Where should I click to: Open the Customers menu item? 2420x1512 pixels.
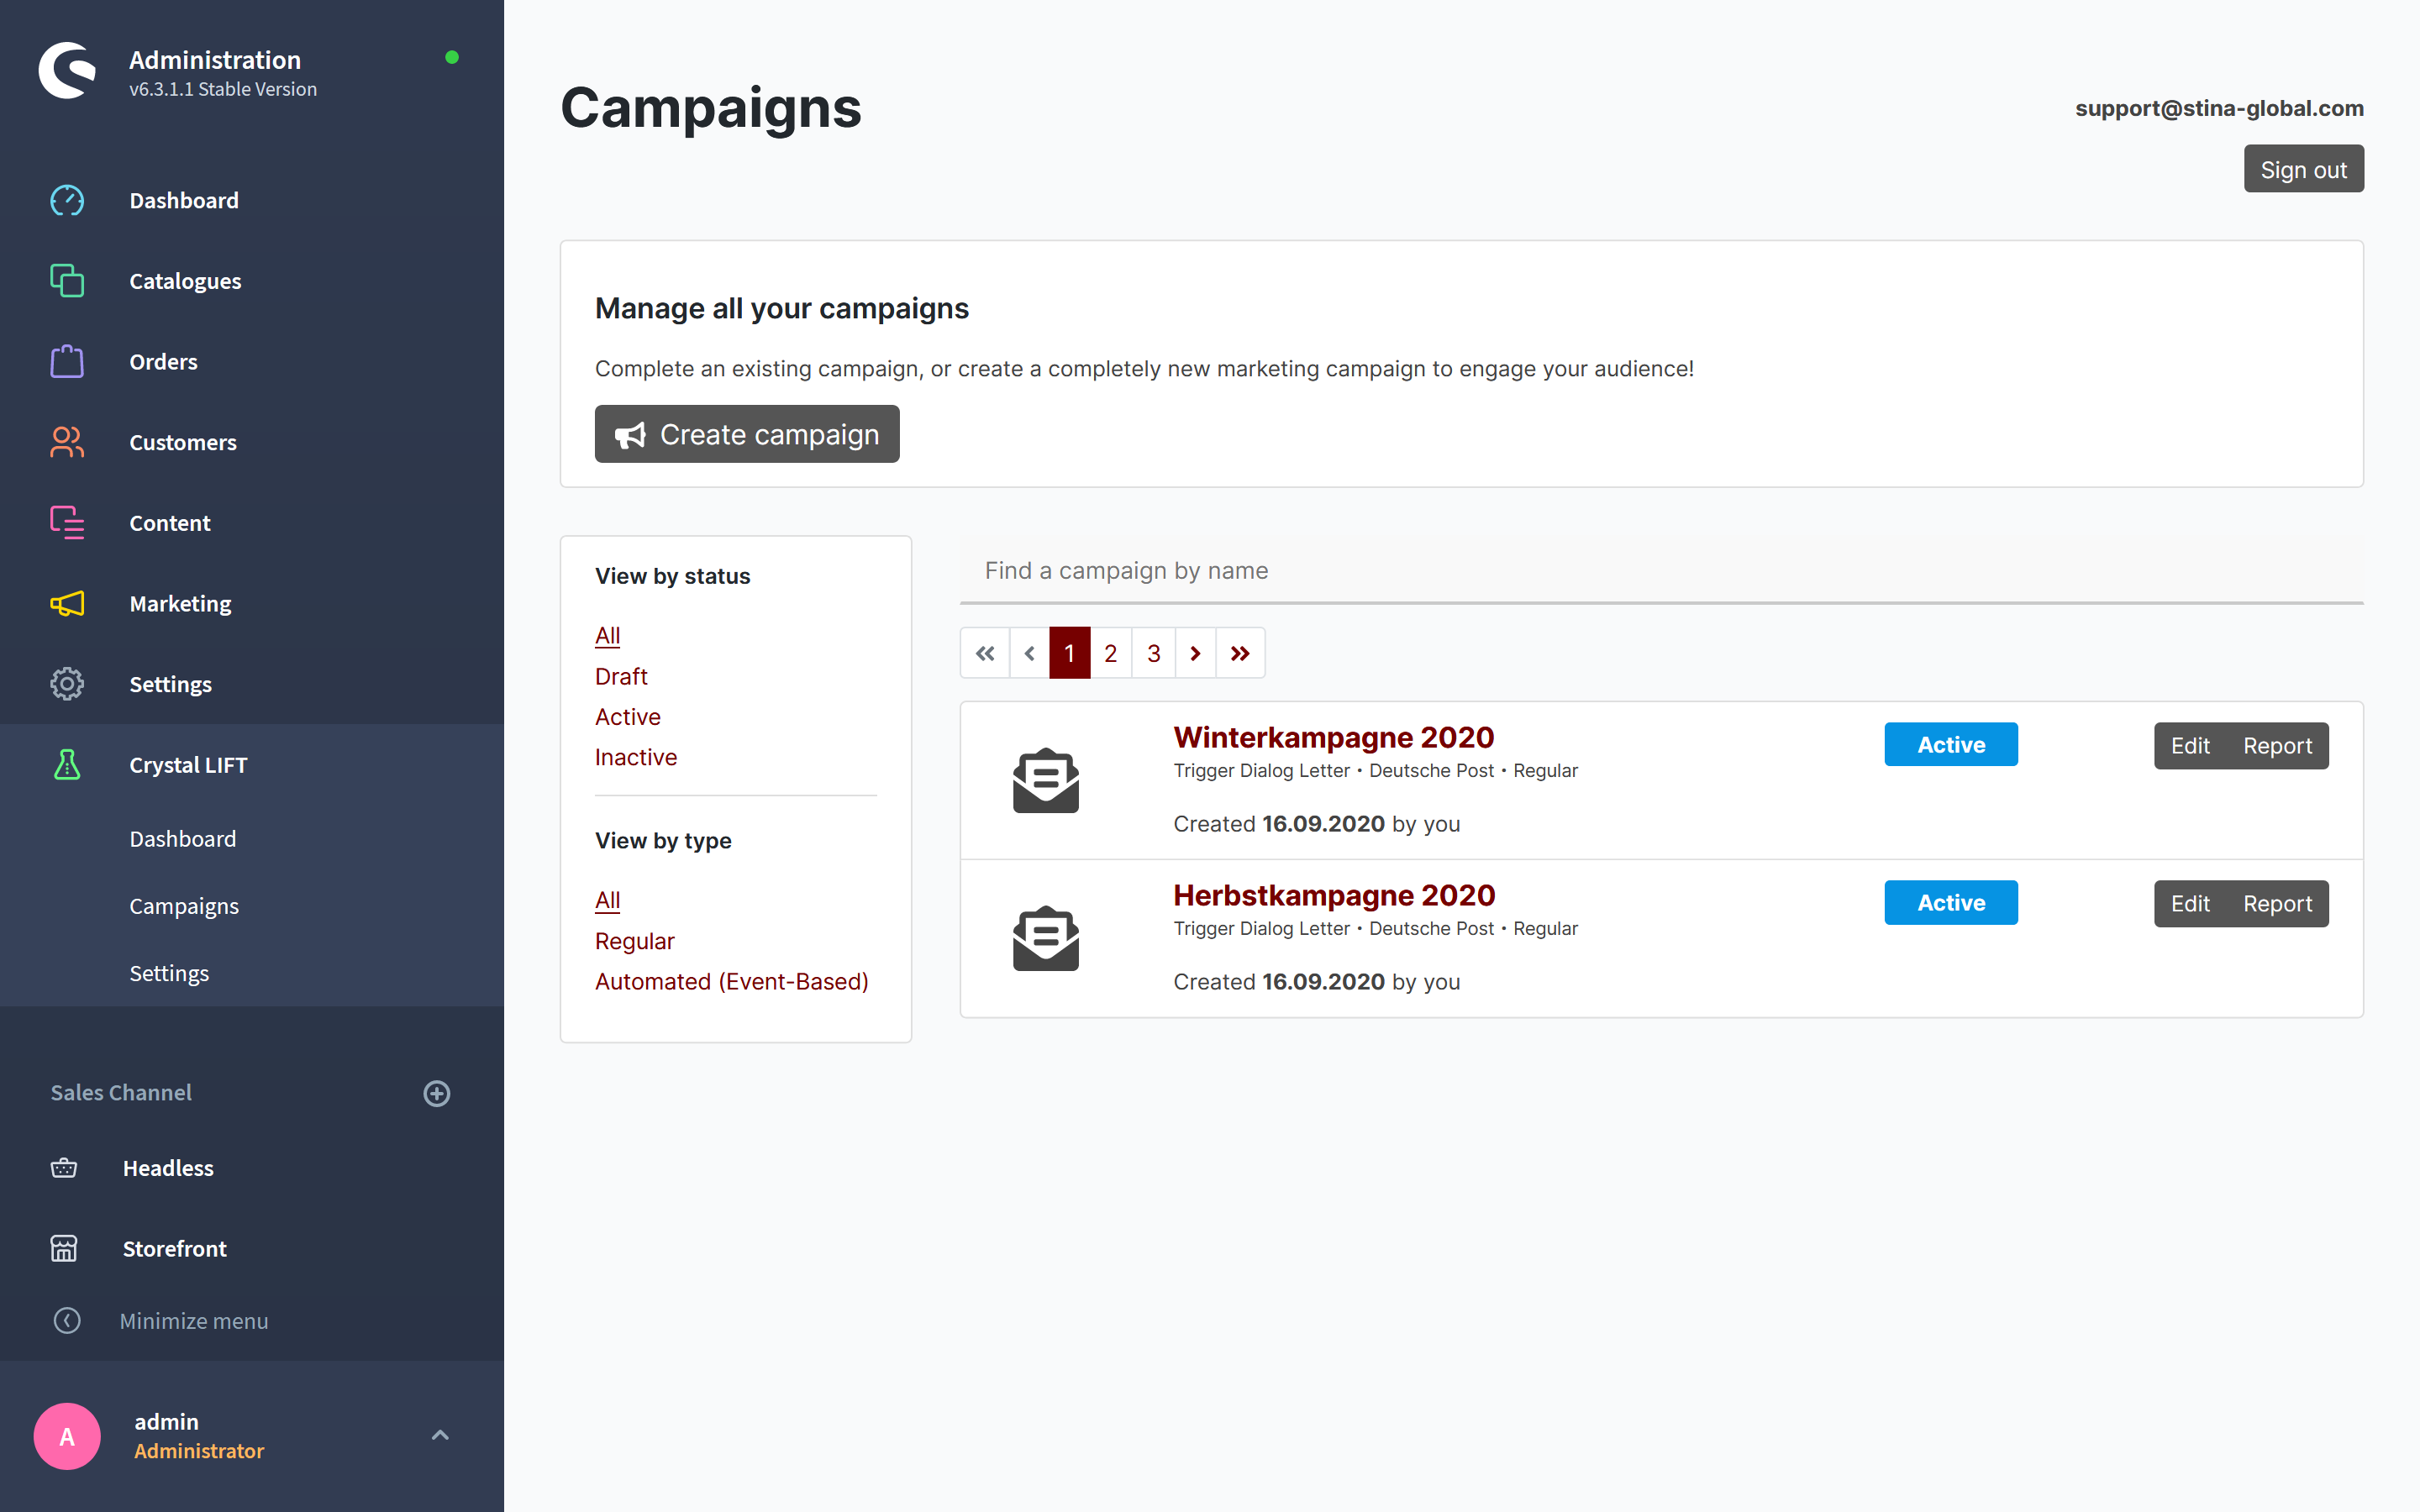pos(183,442)
